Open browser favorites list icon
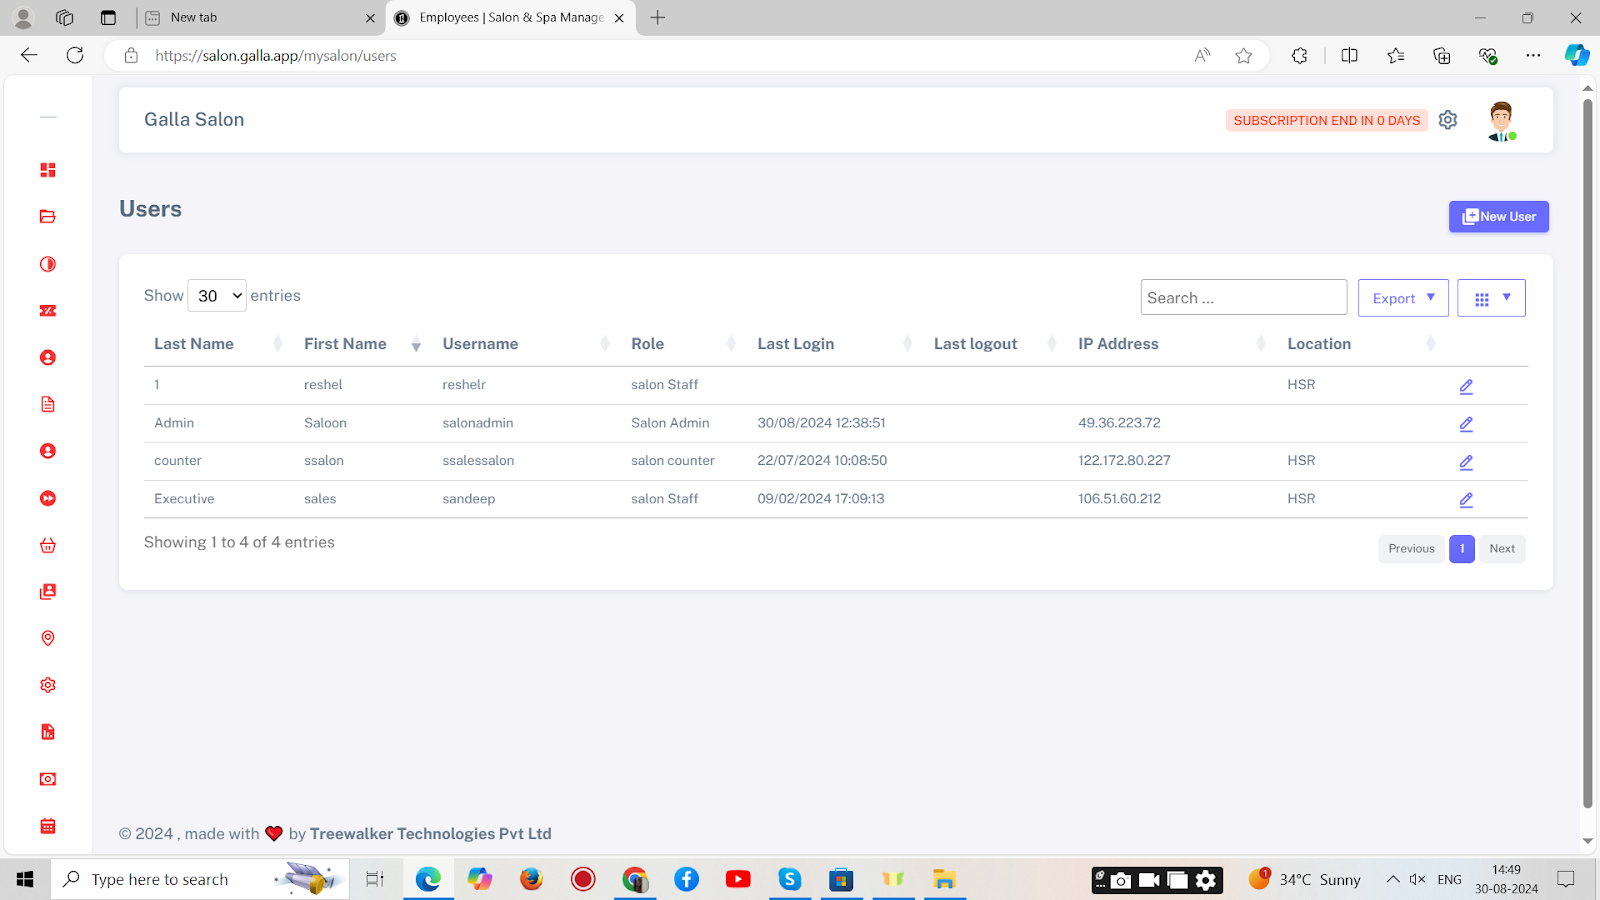 1396,56
